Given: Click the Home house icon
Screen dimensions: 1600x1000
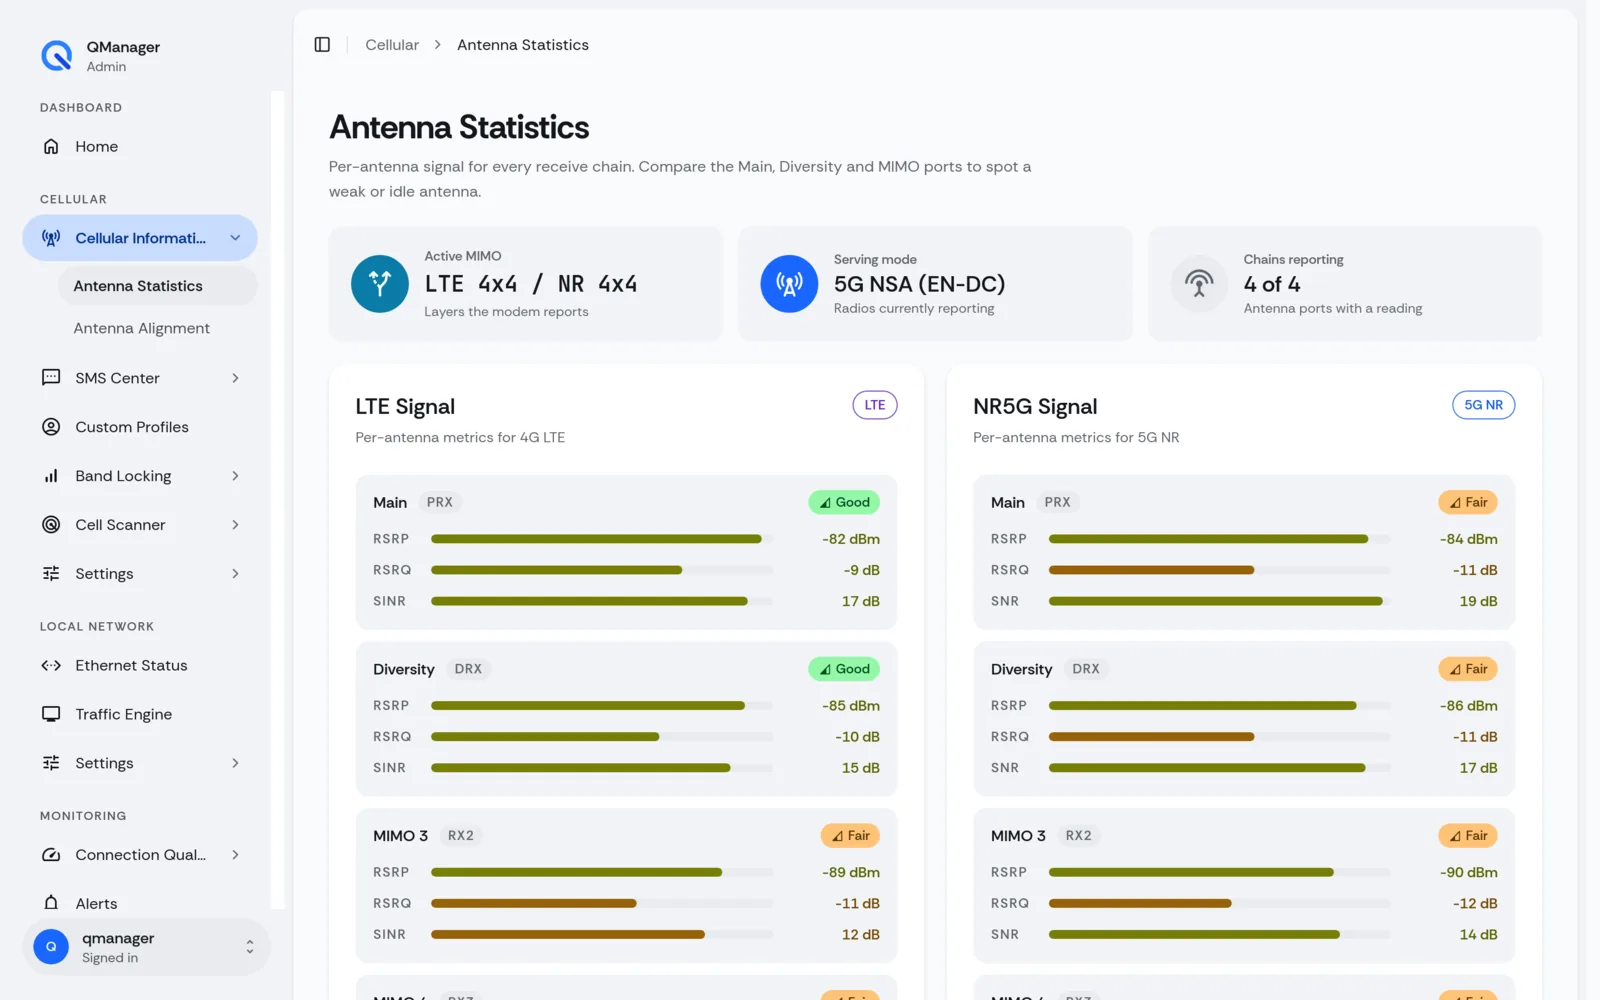Looking at the screenshot, I should click(51, 146).
